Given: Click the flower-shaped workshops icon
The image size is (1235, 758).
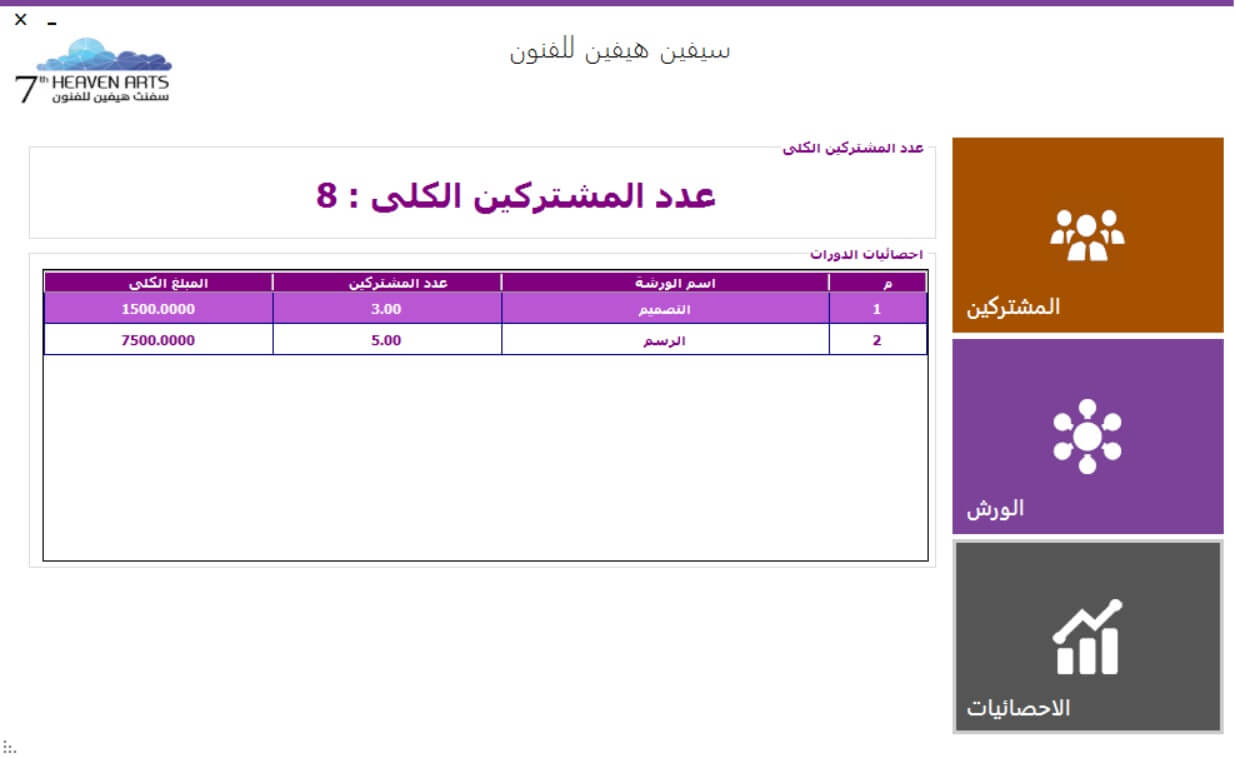Looking at the screenshot, I should (x=1088, y=435).
